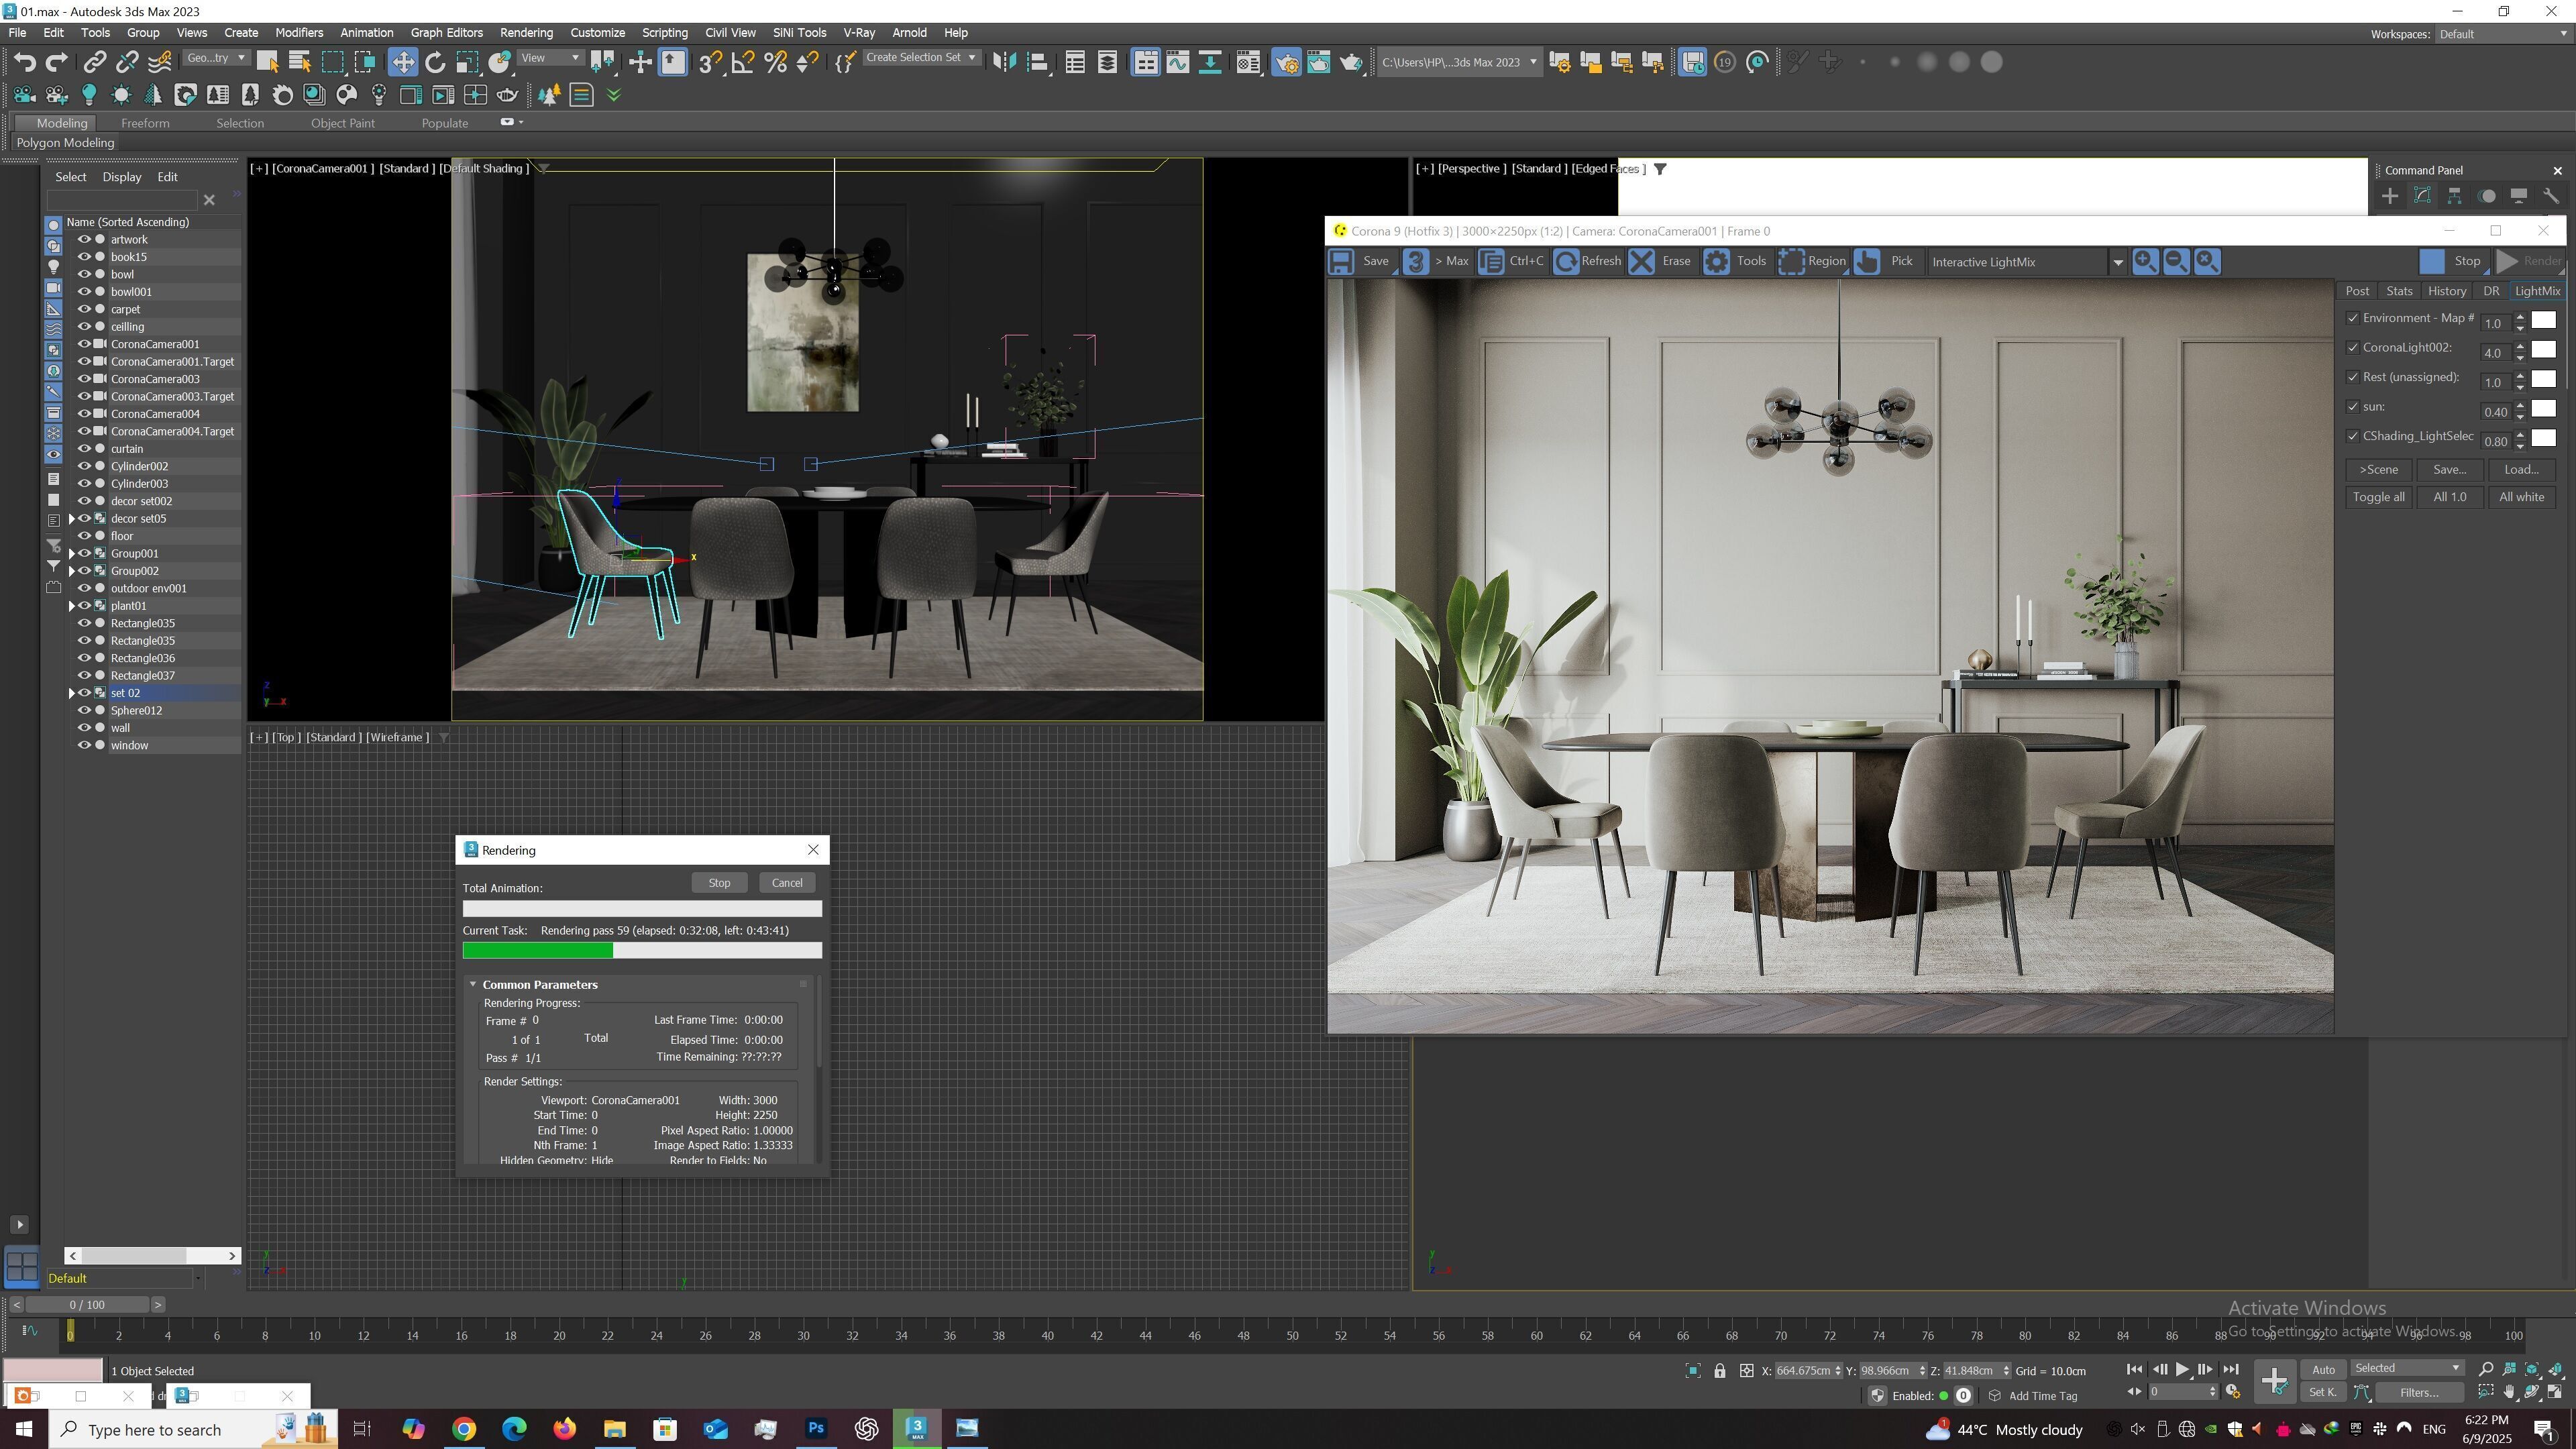Click the Mirror tool icon
The height and width of the screenshot is (1449, 2576).
pos(1004,62)
